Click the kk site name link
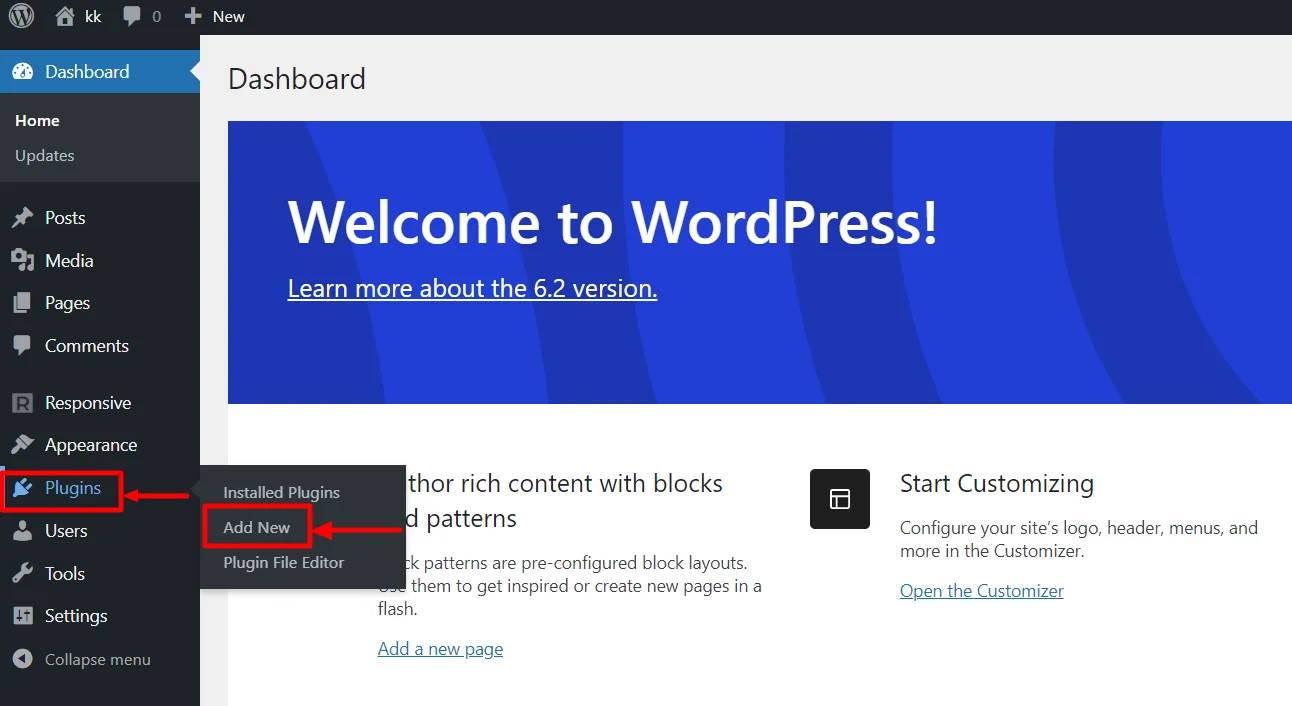 click(93, 17)
